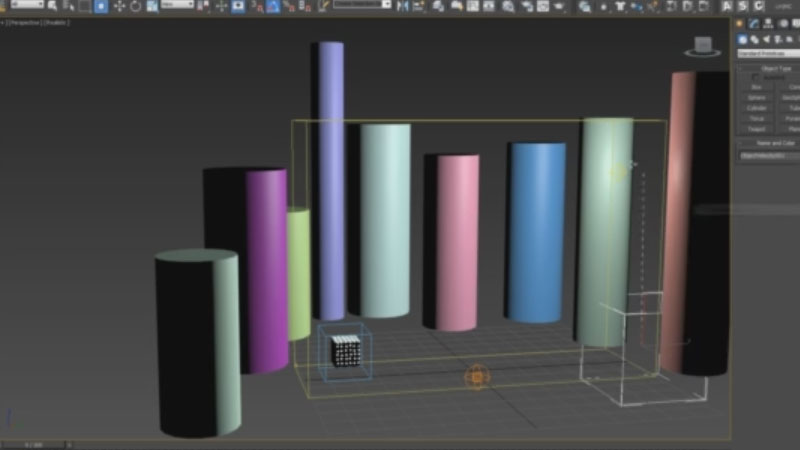Select the Rotate transform tool
This screenshot has height=450, width=800.
click(x=138, y=6)
